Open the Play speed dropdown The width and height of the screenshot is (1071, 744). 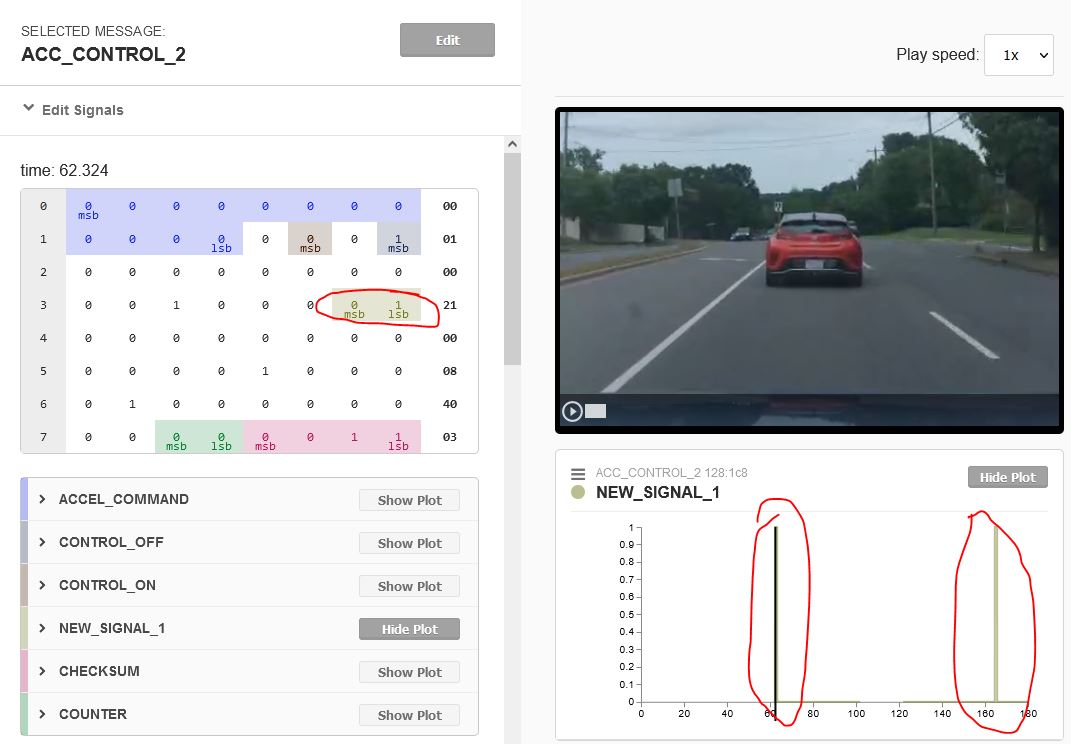pos(1018,55)
